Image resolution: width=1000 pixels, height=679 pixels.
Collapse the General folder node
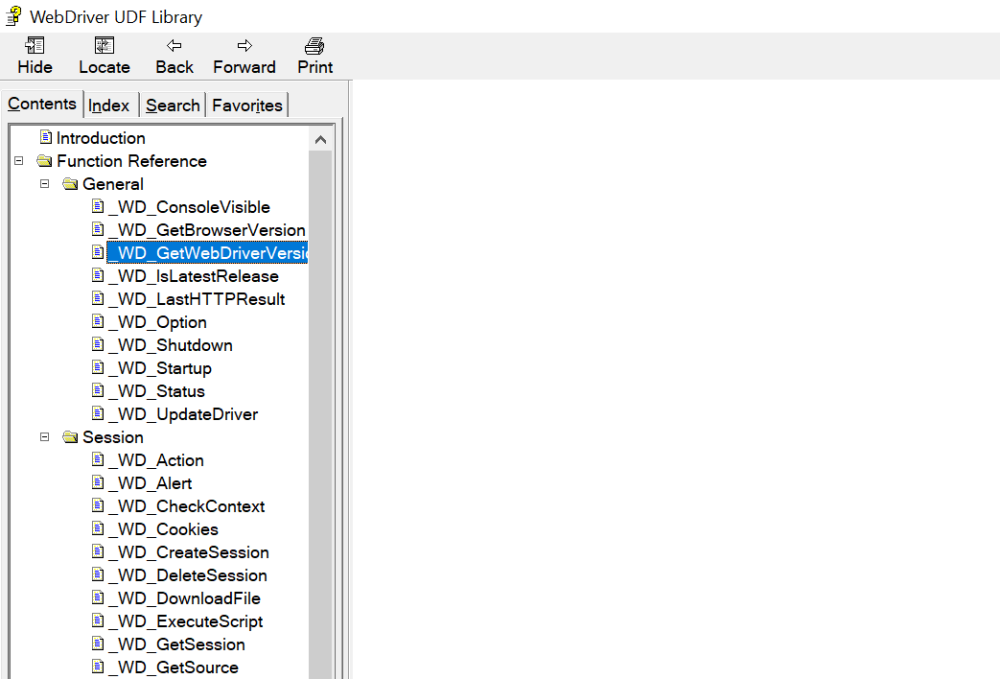coord(45,184)
